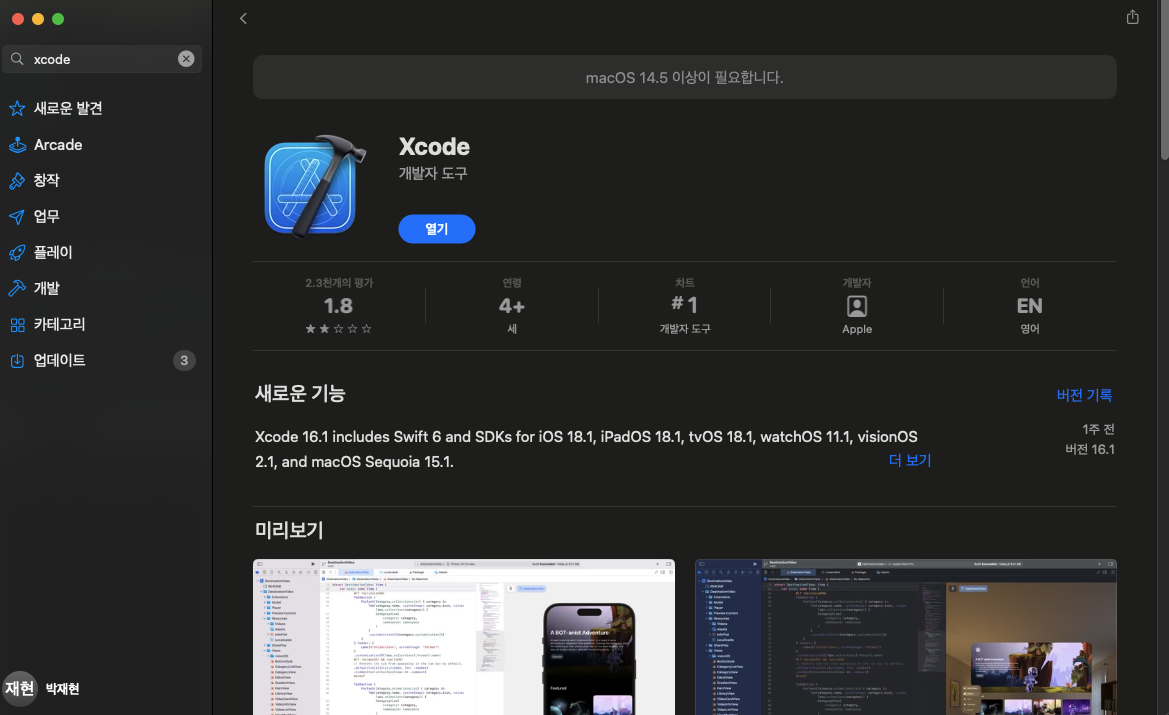Clear the xcode search text

pos(186,59)
